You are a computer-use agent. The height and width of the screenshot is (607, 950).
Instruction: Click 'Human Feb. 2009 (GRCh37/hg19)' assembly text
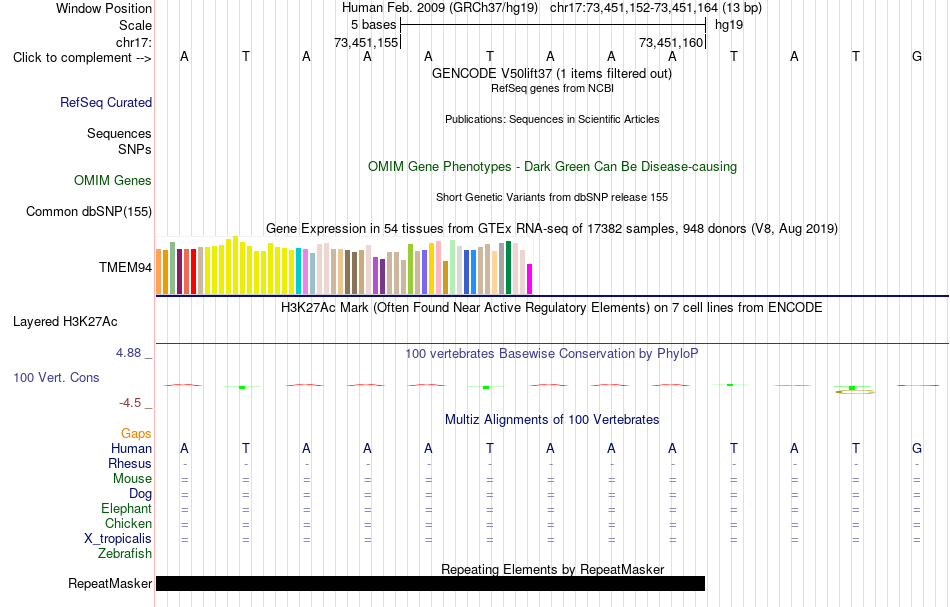(440, 8)
